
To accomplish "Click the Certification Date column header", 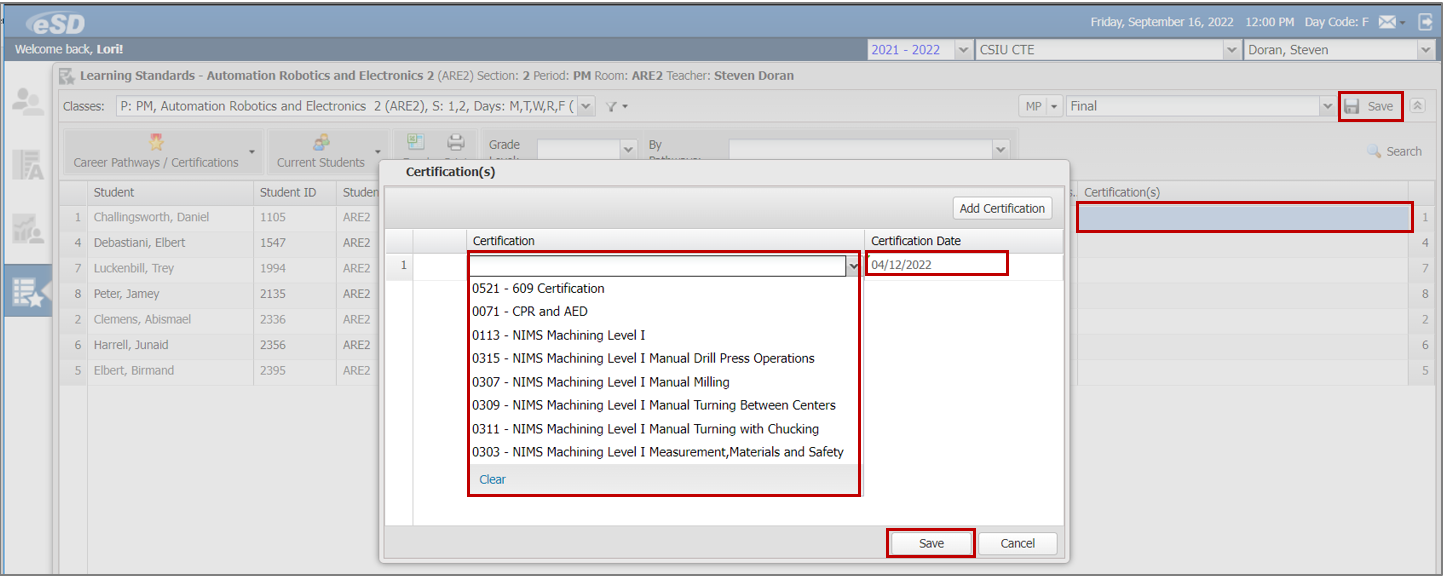I will coord(963,241).
